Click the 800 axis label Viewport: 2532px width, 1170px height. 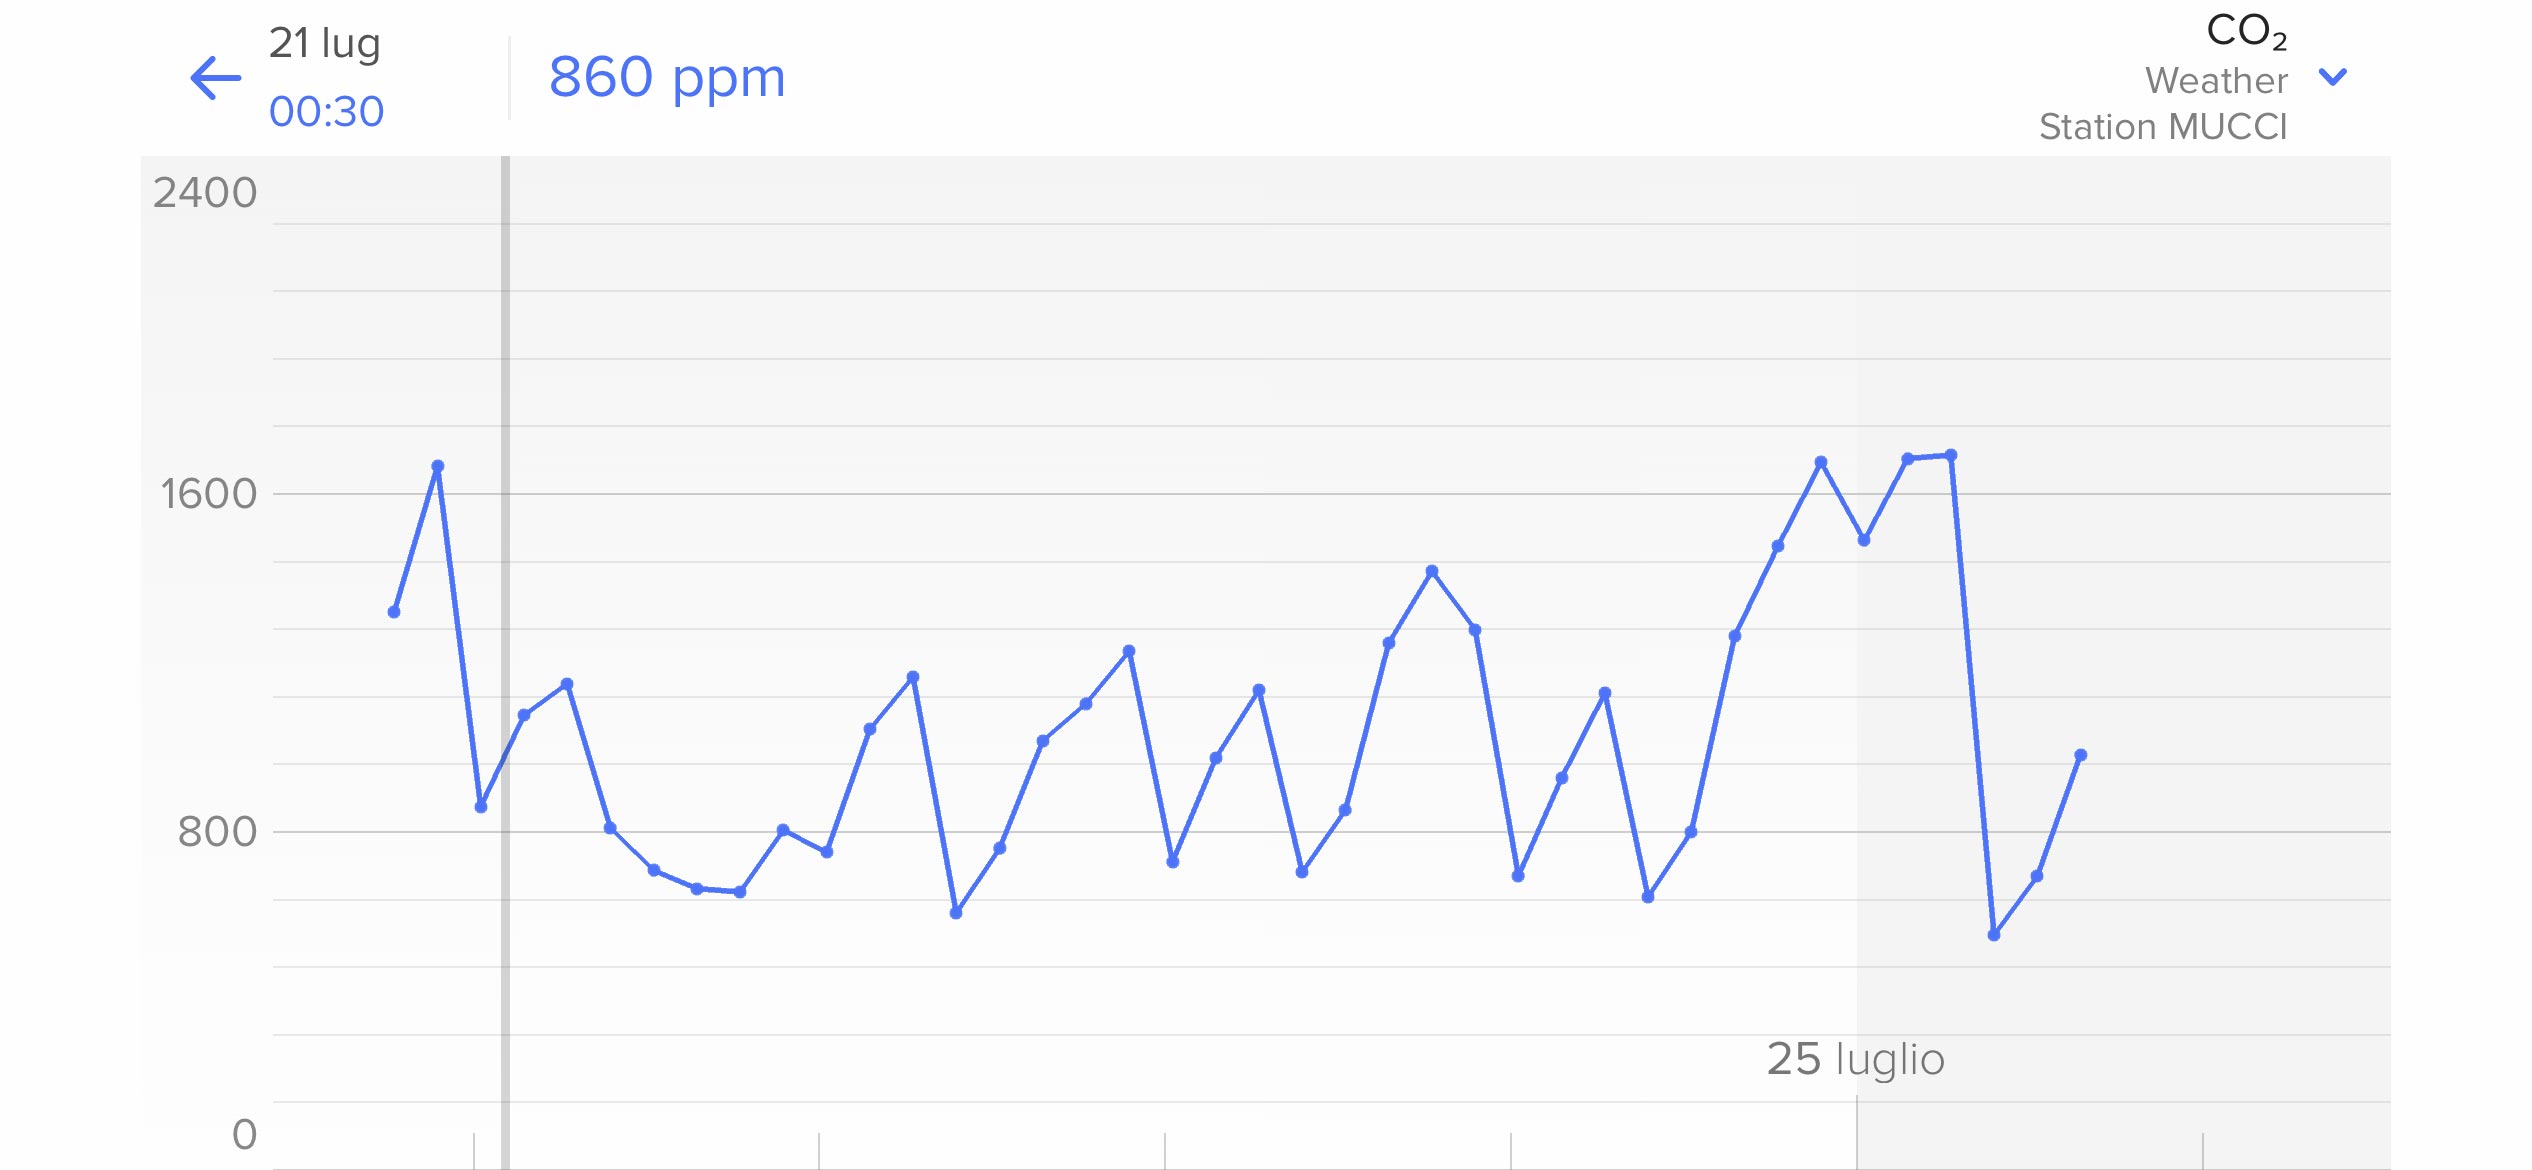(217, 832)
